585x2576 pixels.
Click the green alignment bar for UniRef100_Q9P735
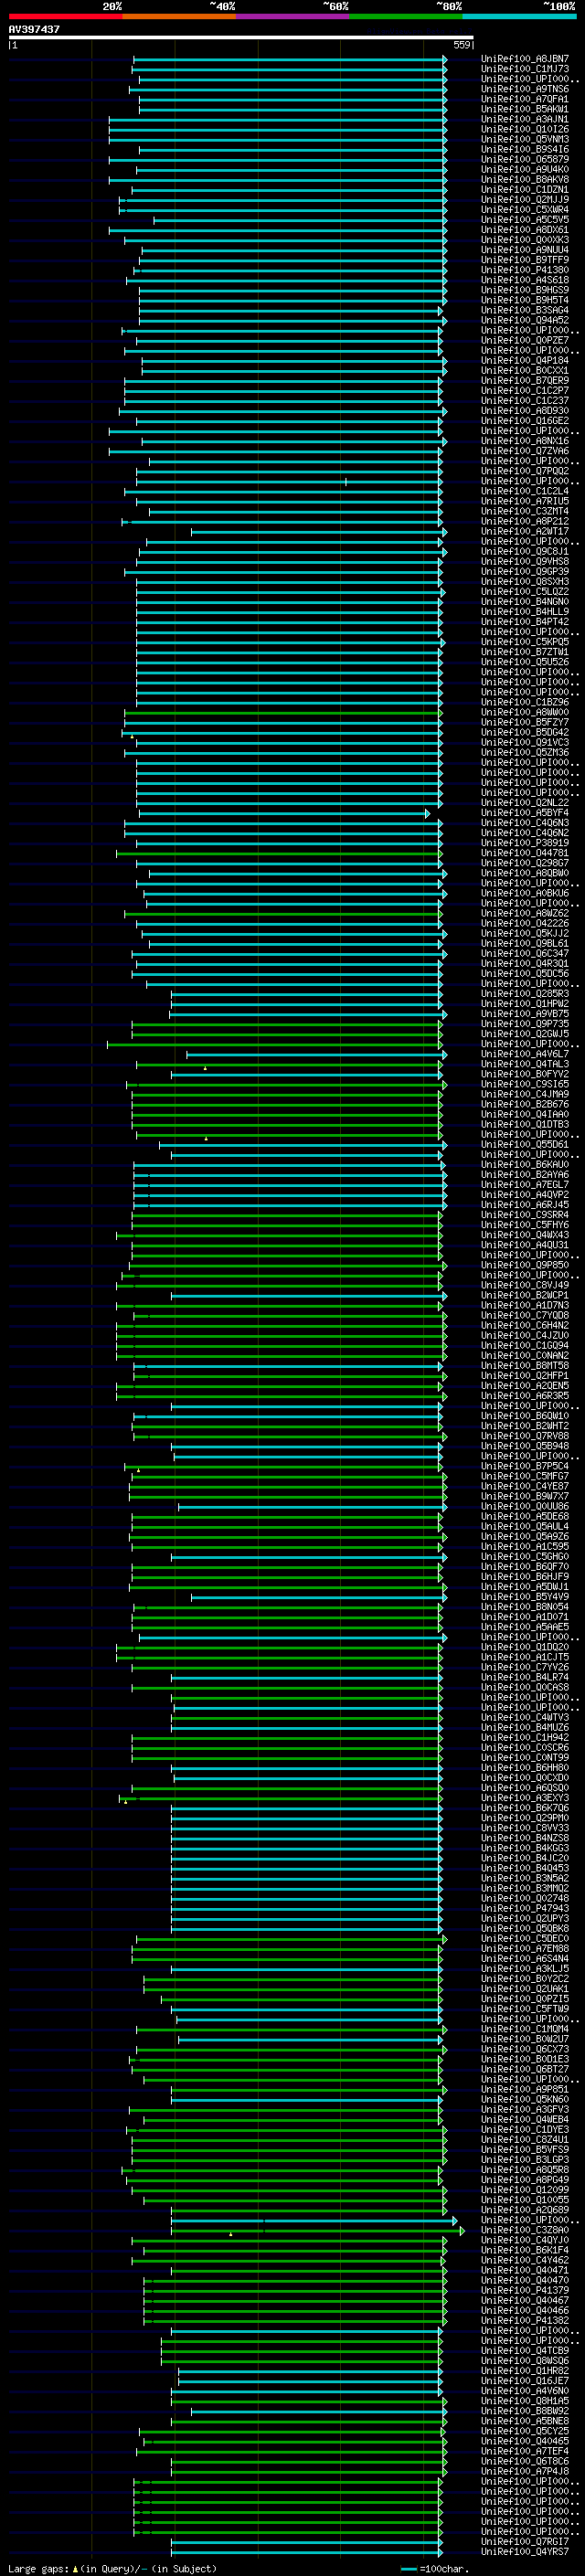pyautogui.click(x=288, y=1023)
